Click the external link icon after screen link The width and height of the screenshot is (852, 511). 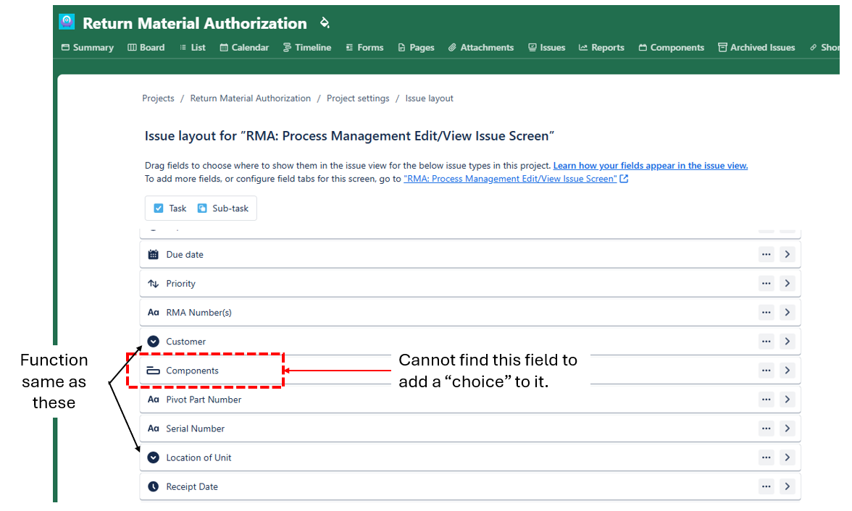coord(624,179)
